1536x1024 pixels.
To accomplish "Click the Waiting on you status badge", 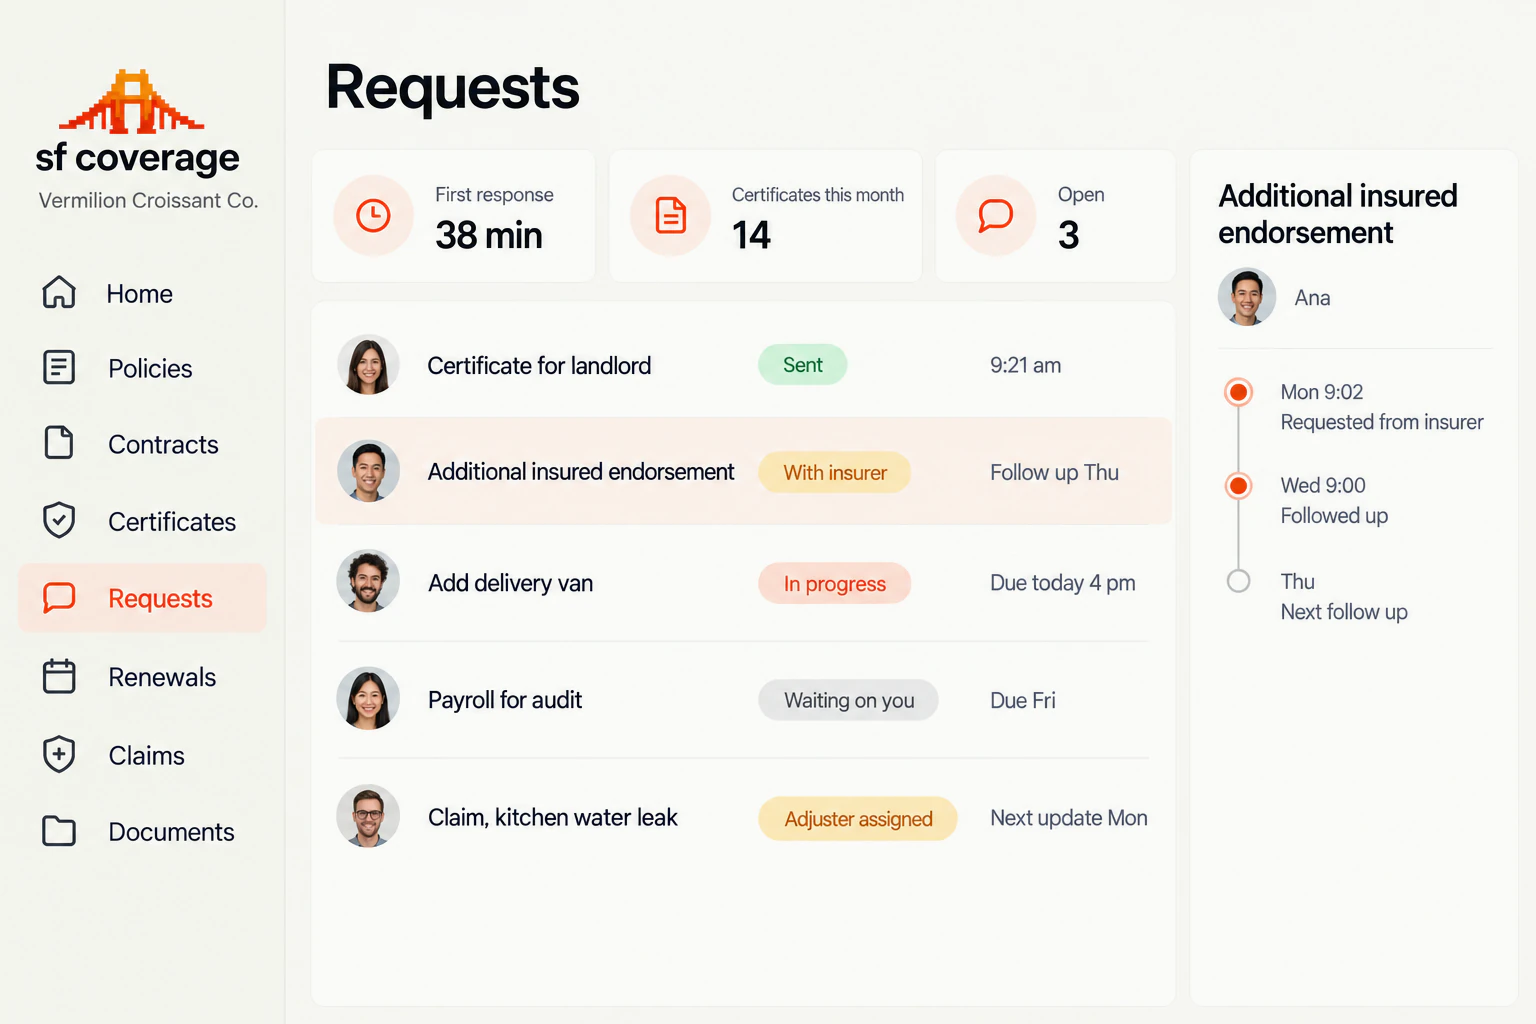I will [x=848, y=700].
